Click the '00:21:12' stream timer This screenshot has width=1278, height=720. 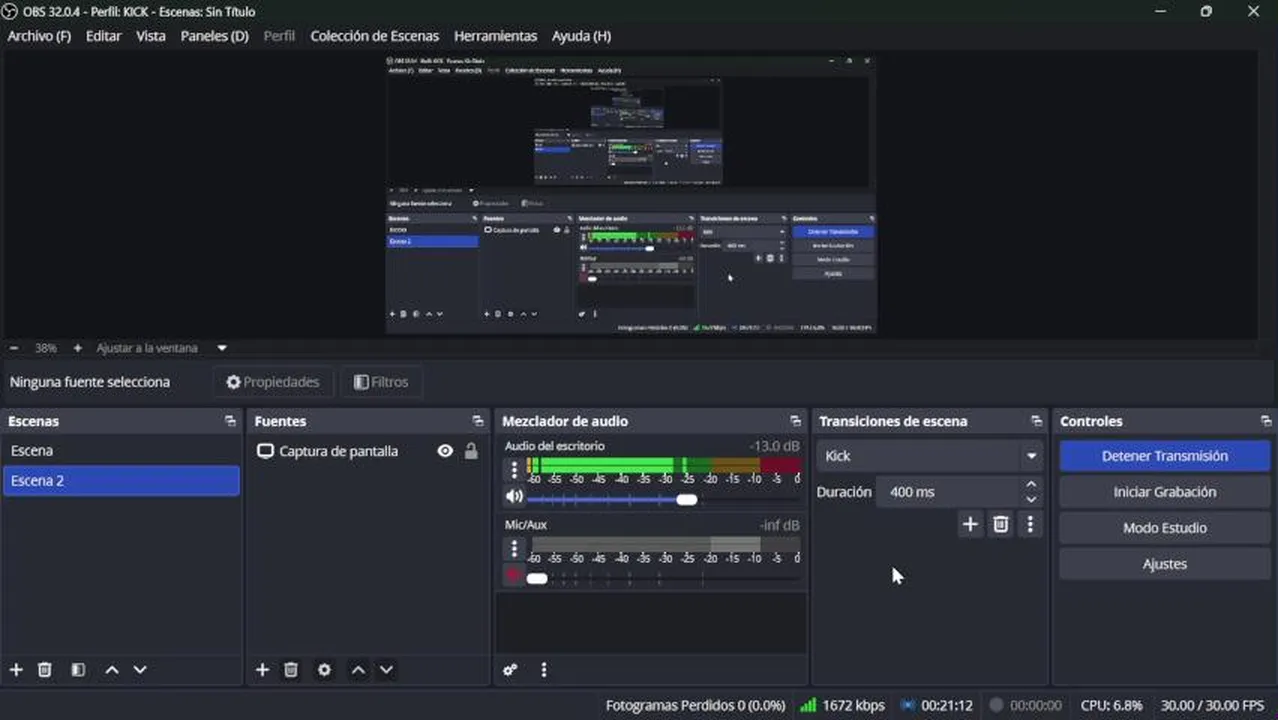[x=946, y=705]
